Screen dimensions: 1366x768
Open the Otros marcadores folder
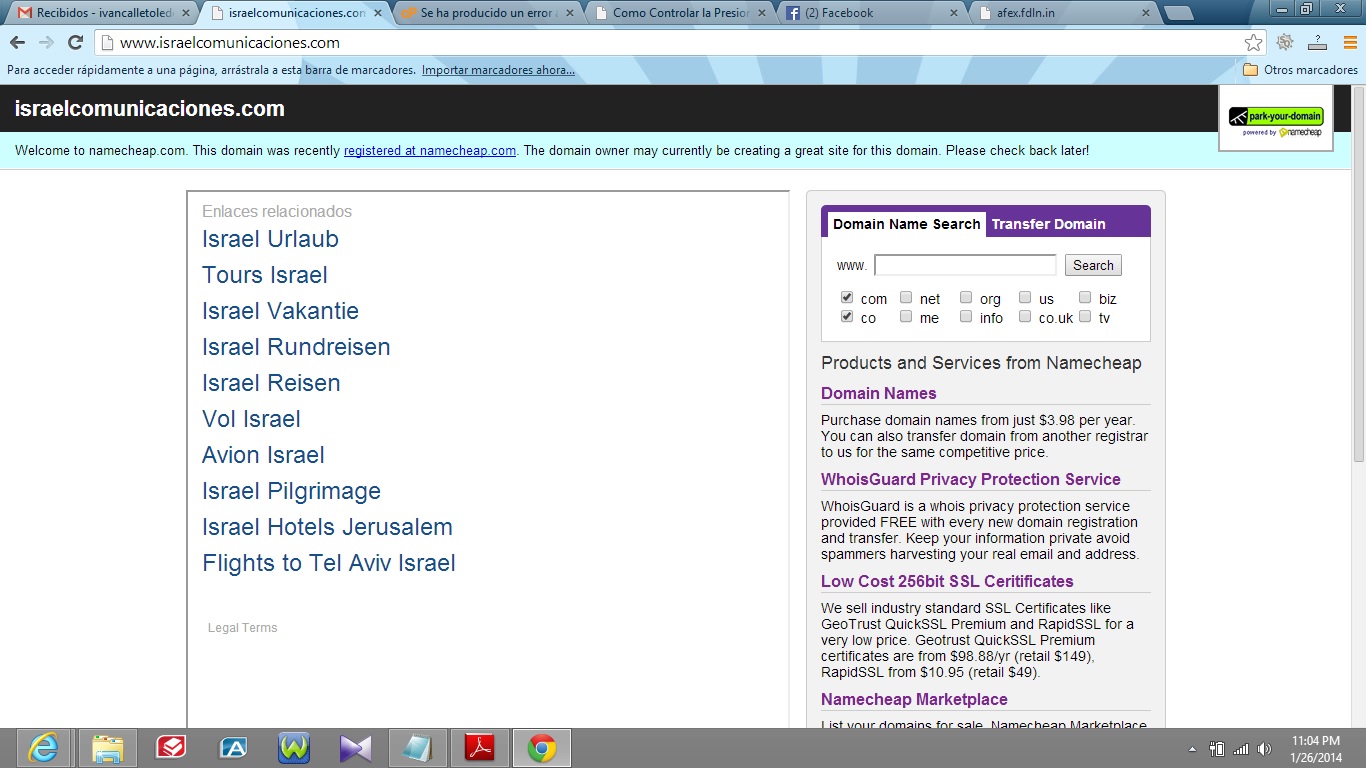(x=1300, y=70)
